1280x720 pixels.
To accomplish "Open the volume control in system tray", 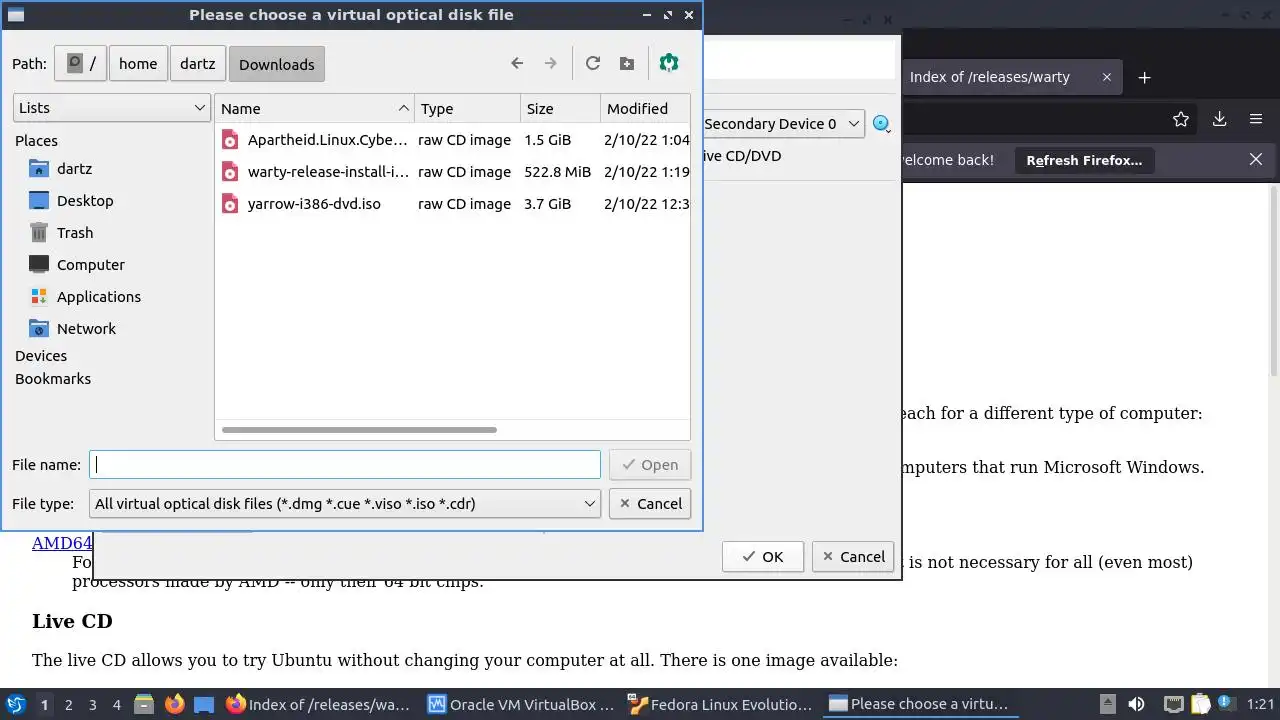I will click(1136, 704).
